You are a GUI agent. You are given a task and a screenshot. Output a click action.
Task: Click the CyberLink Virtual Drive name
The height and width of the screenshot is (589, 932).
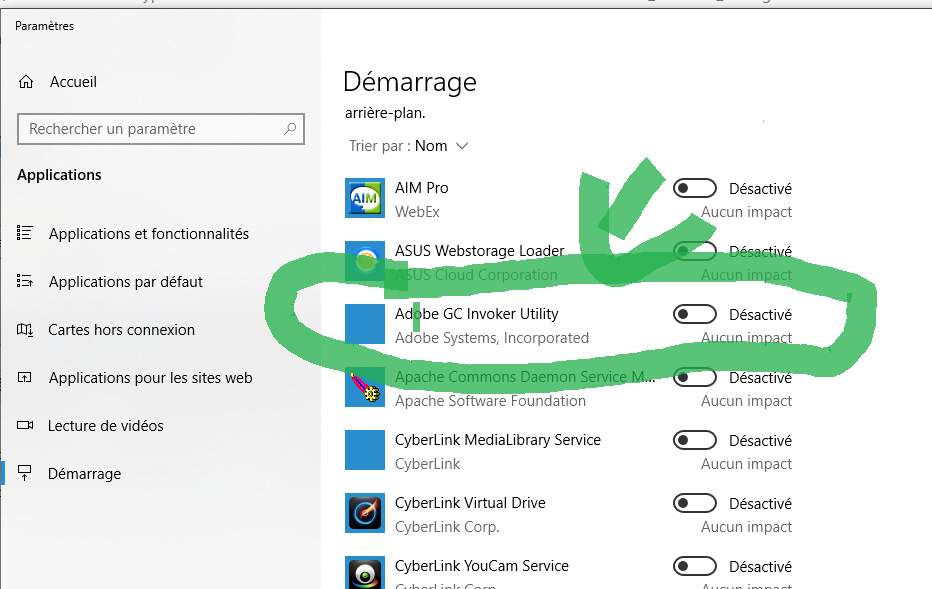click(x=470, y=503)
